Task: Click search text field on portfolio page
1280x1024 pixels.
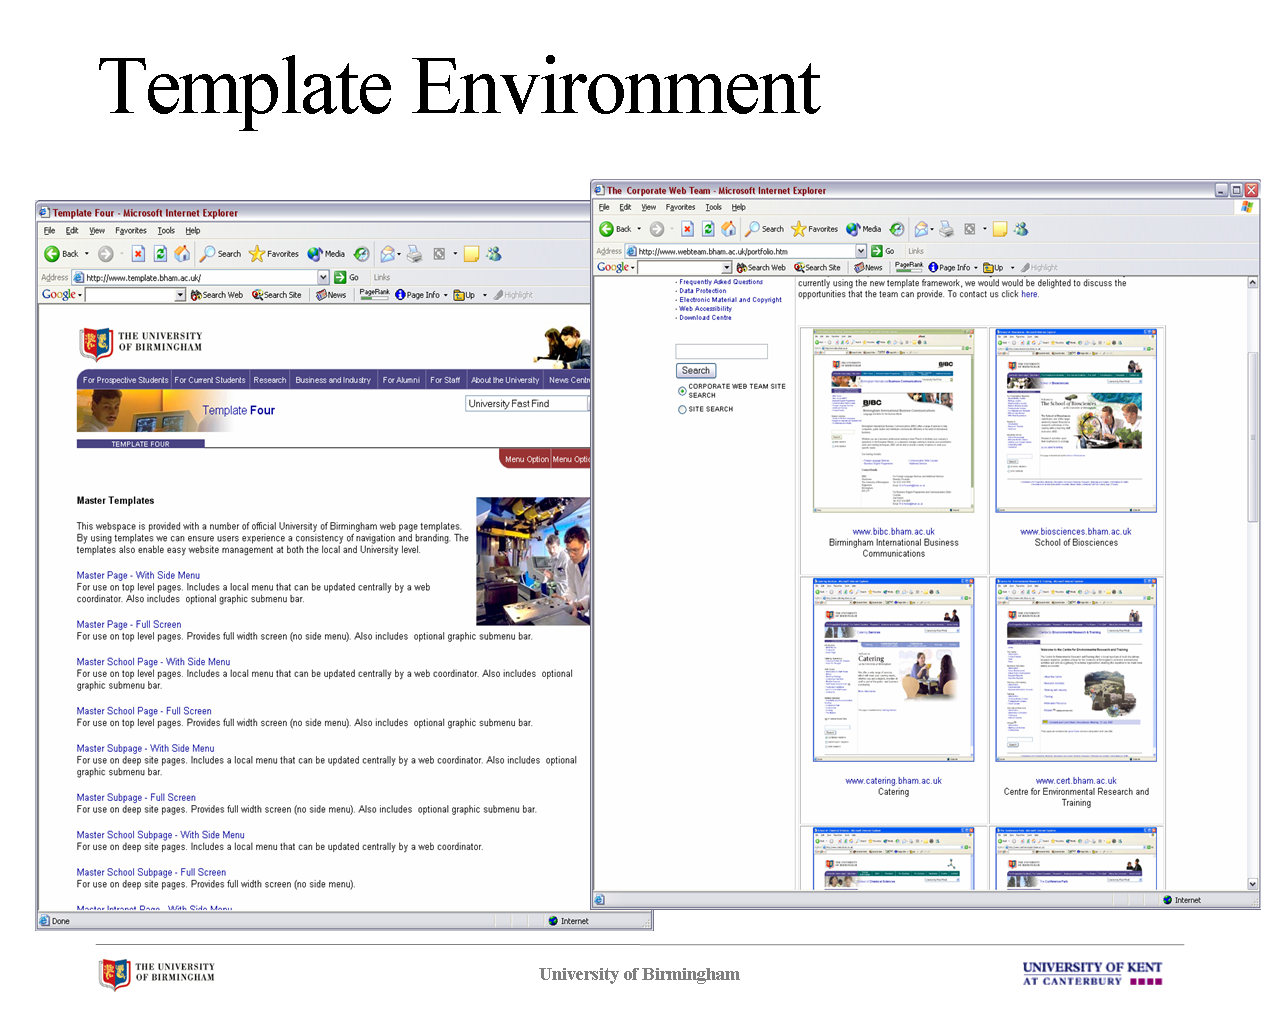Action: click(x=721, y=352)
